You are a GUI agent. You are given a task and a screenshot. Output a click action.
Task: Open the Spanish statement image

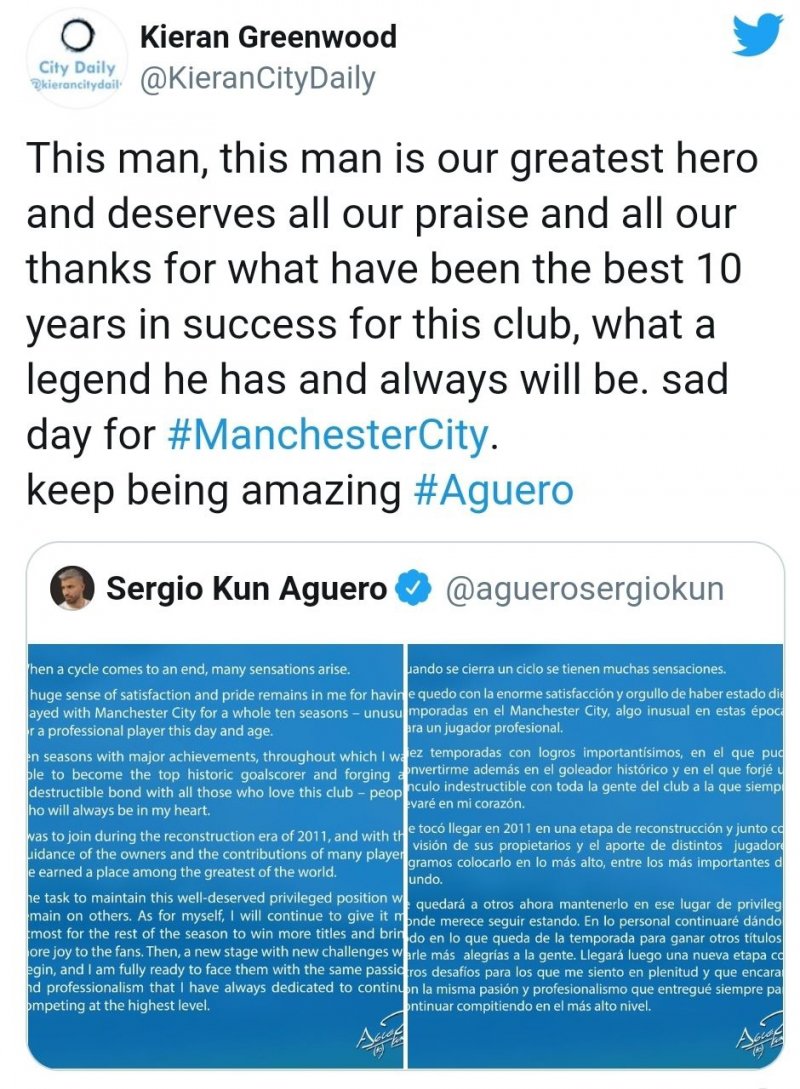click(x=595, y=850)
